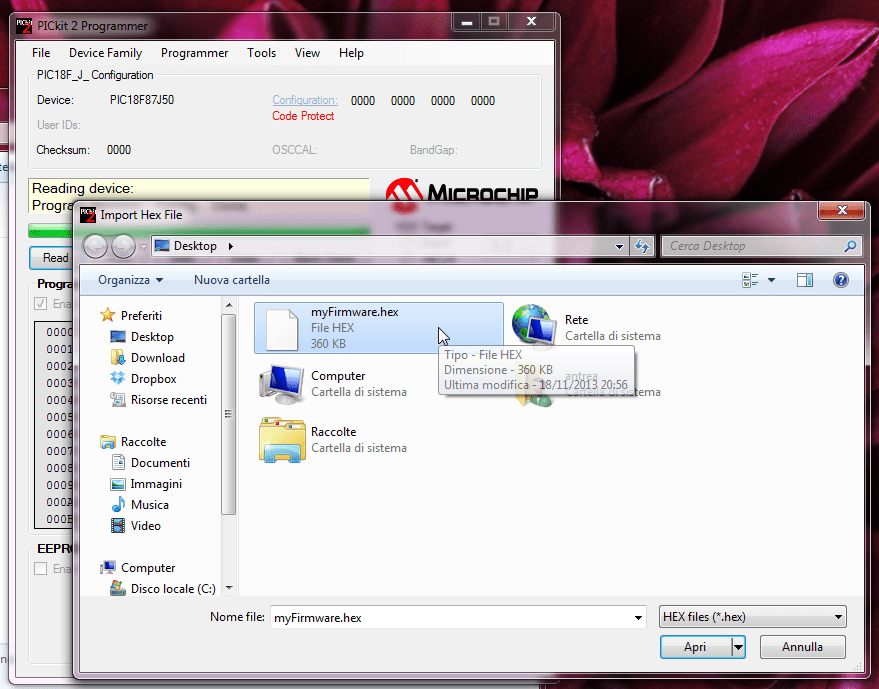Screen dimensions: 879x689
Task: Click the Annulla button
Action: (x=802, y=647)
